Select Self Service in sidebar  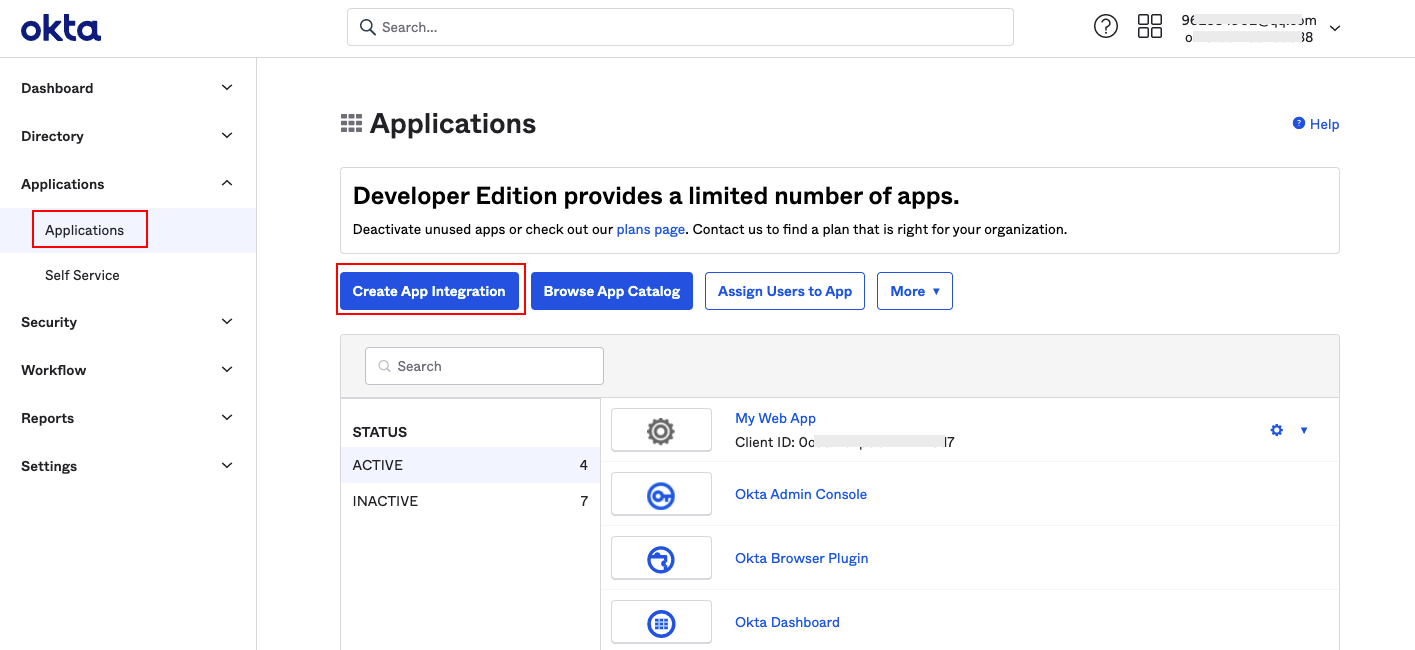coord(82,275)
